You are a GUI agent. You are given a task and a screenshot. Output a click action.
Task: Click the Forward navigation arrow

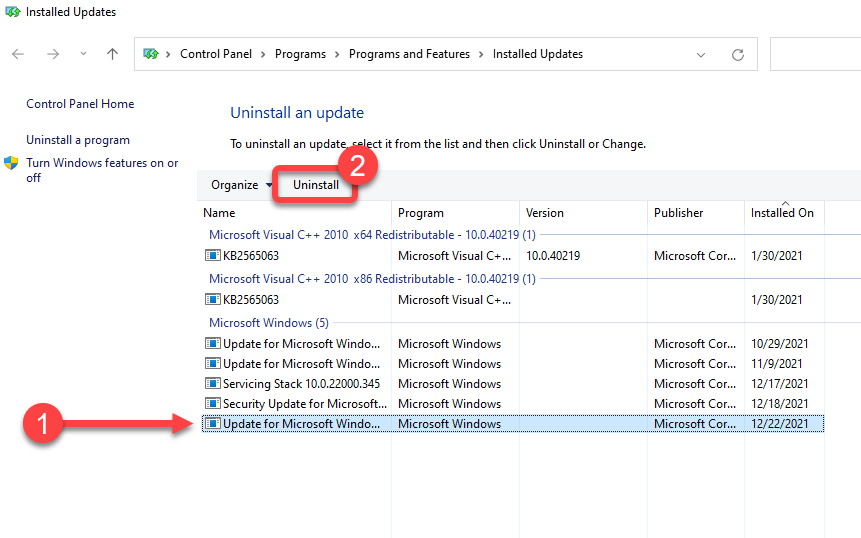tap(52, 54)
